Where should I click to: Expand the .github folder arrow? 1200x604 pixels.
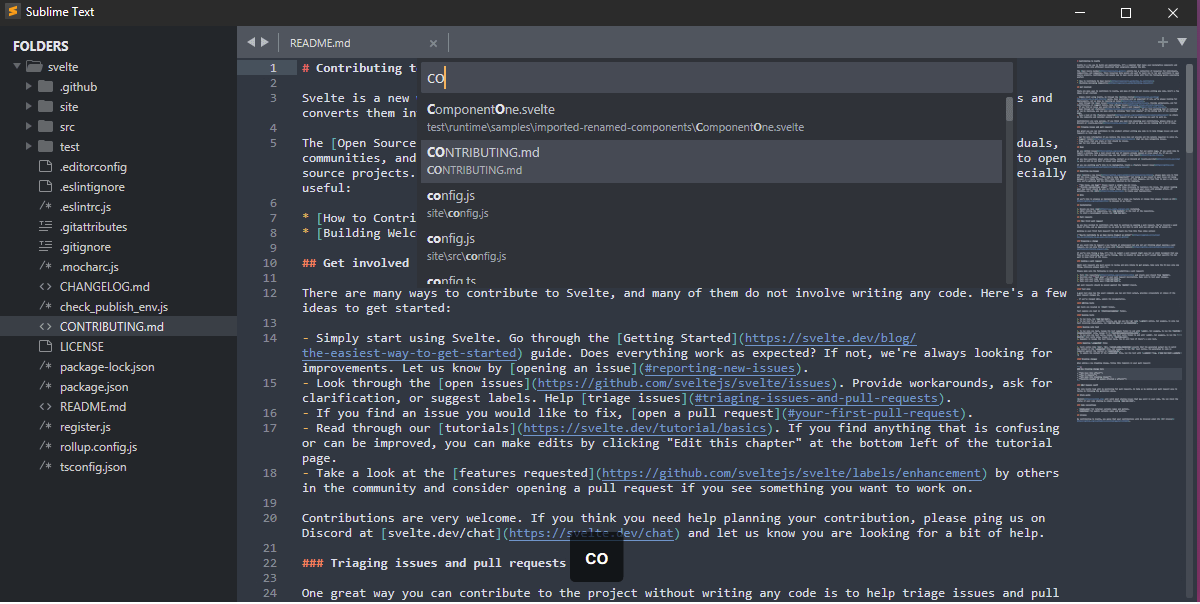pos(29,87)
